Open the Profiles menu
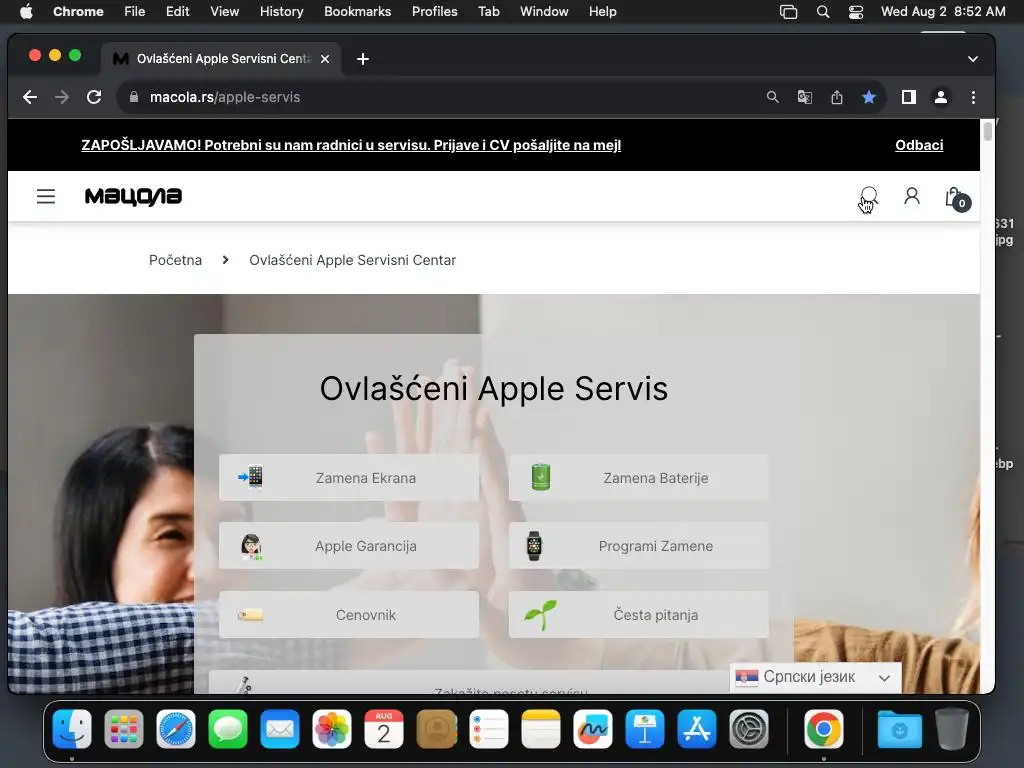 tap(434, 12)
